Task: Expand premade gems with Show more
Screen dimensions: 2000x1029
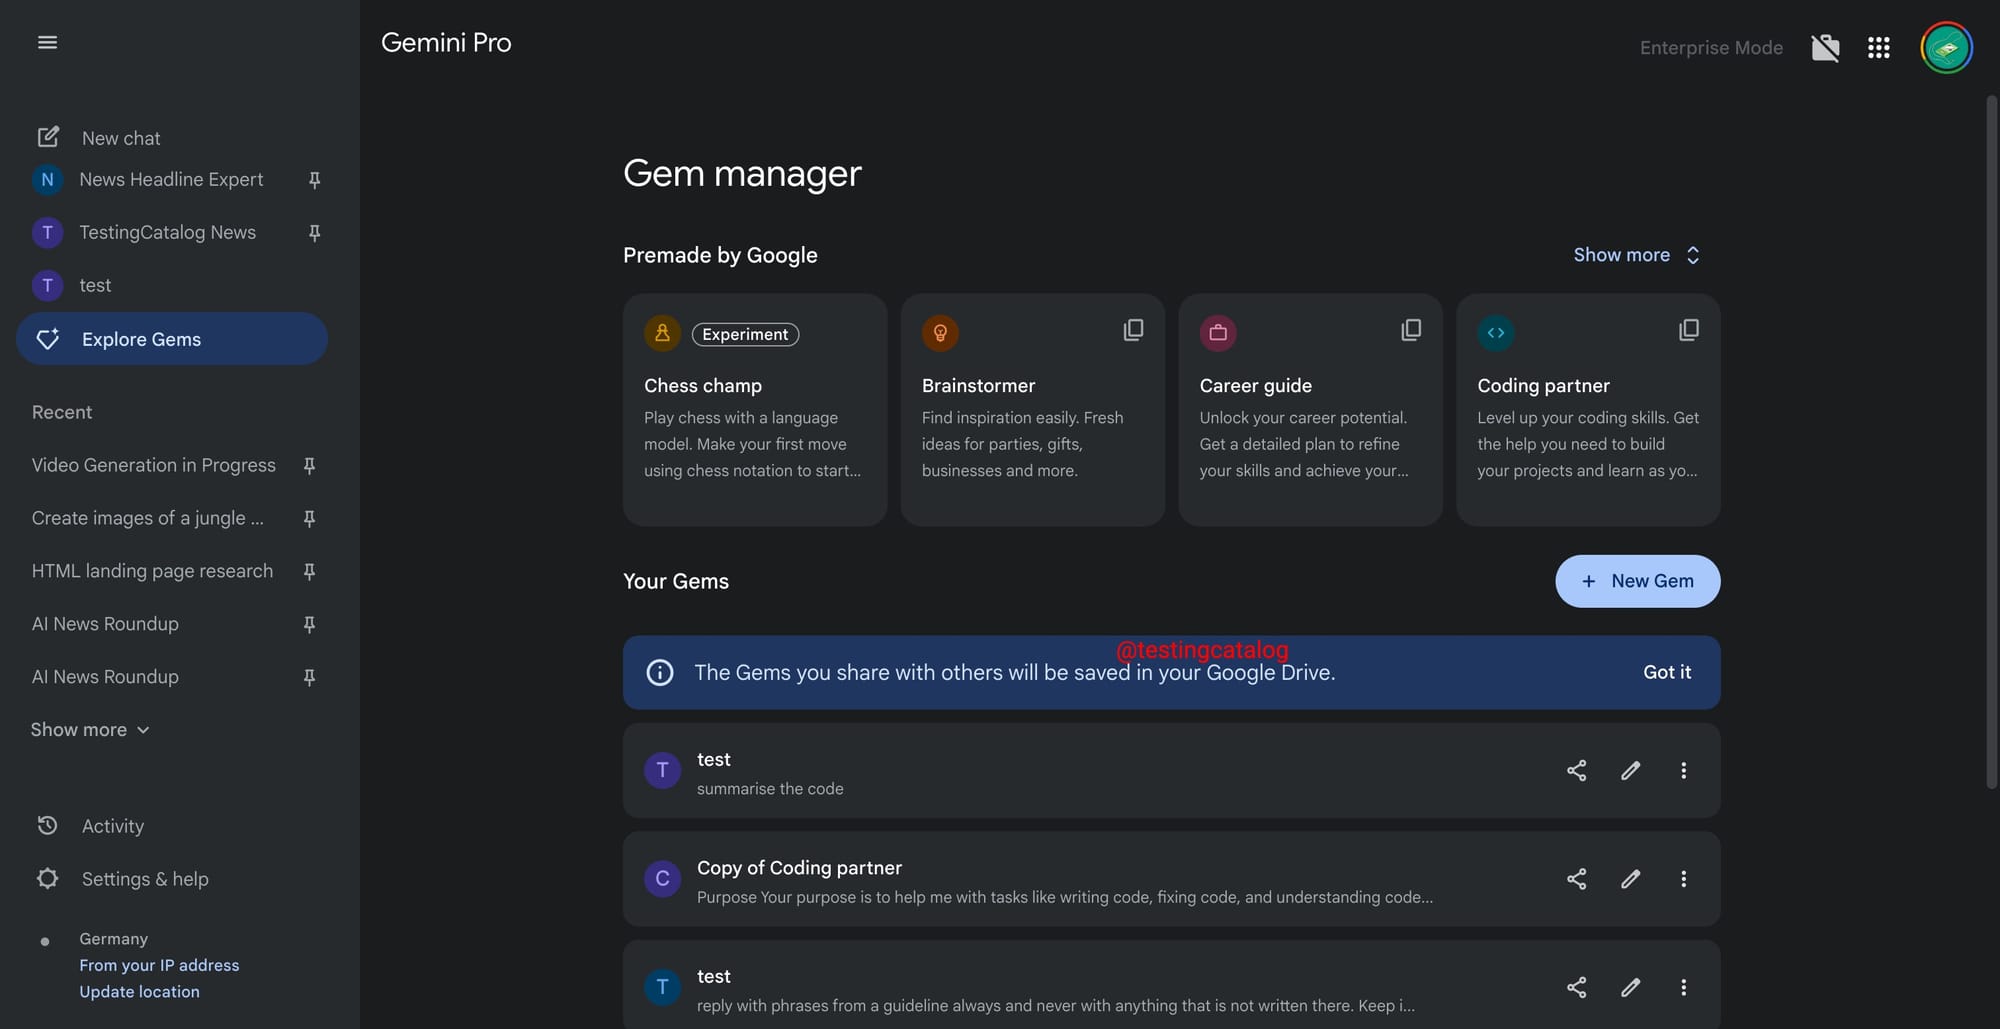Action: point(1637,255)
